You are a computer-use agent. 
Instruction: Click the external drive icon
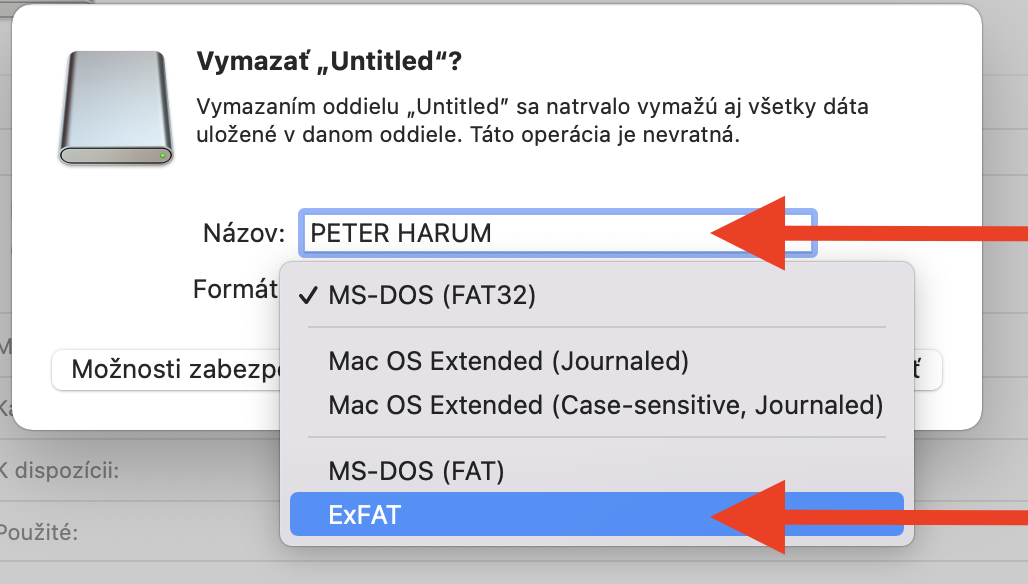pos(116,108)
